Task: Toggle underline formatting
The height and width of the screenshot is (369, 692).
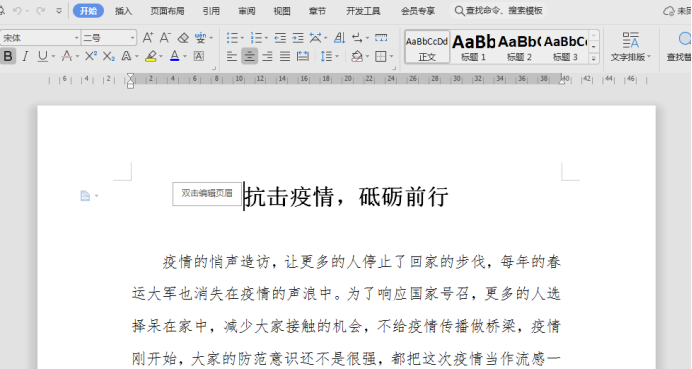Action: 42,56
